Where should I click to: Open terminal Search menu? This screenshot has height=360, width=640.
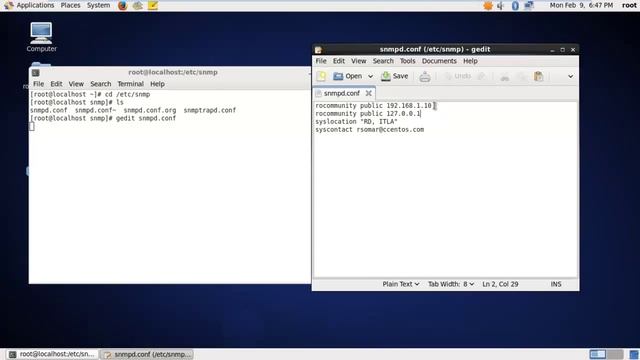100,84
